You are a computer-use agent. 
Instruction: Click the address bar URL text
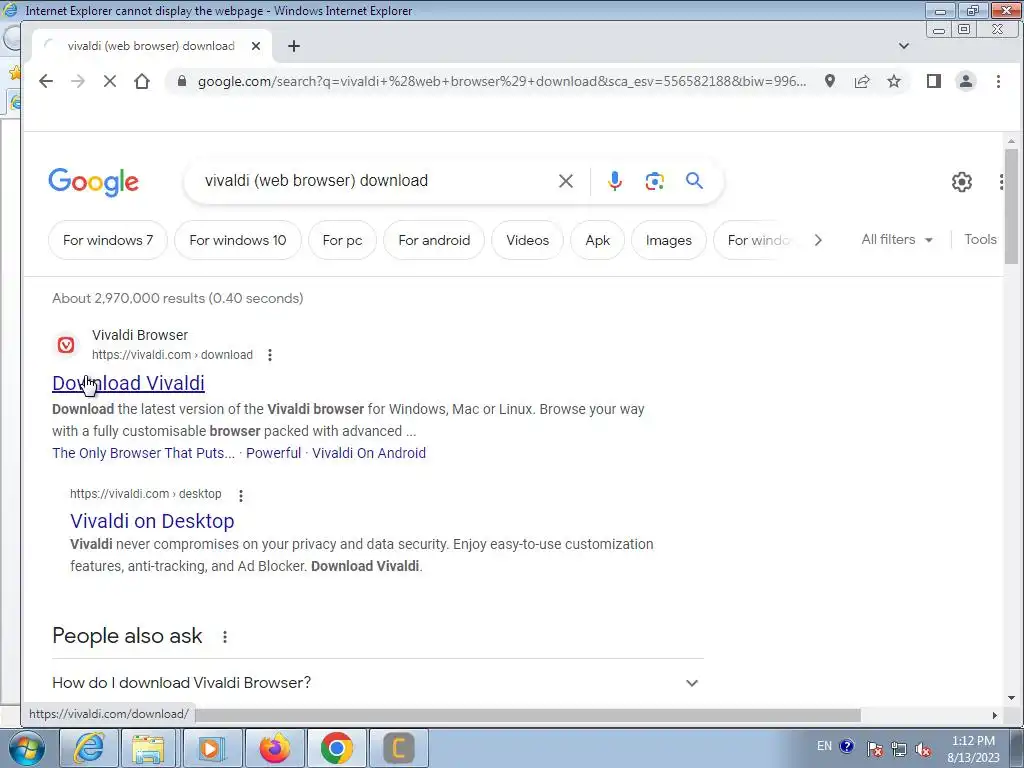point(502,81)
